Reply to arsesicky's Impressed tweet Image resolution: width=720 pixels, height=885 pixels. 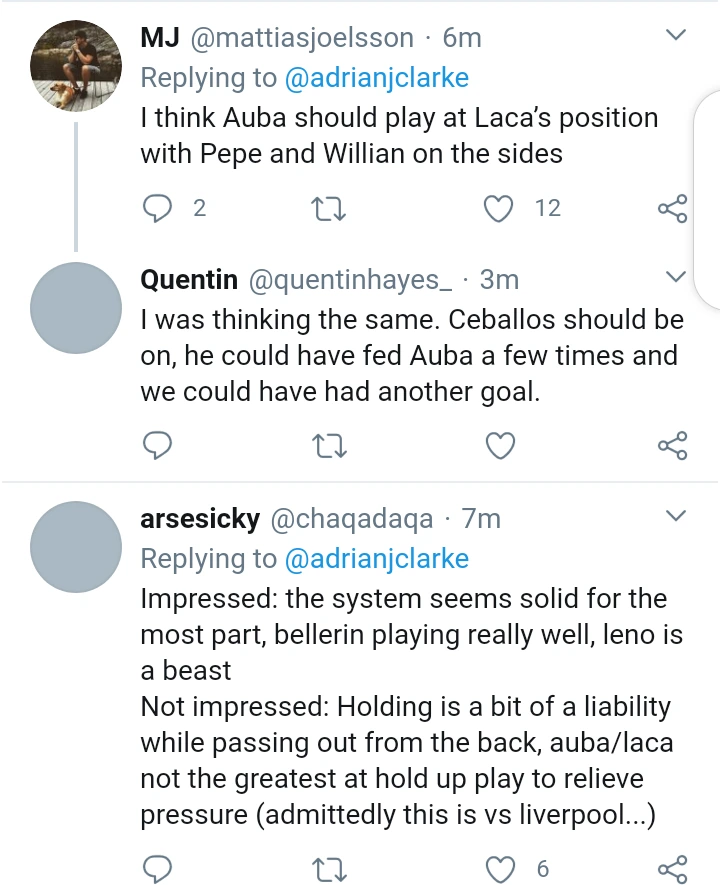157,868
